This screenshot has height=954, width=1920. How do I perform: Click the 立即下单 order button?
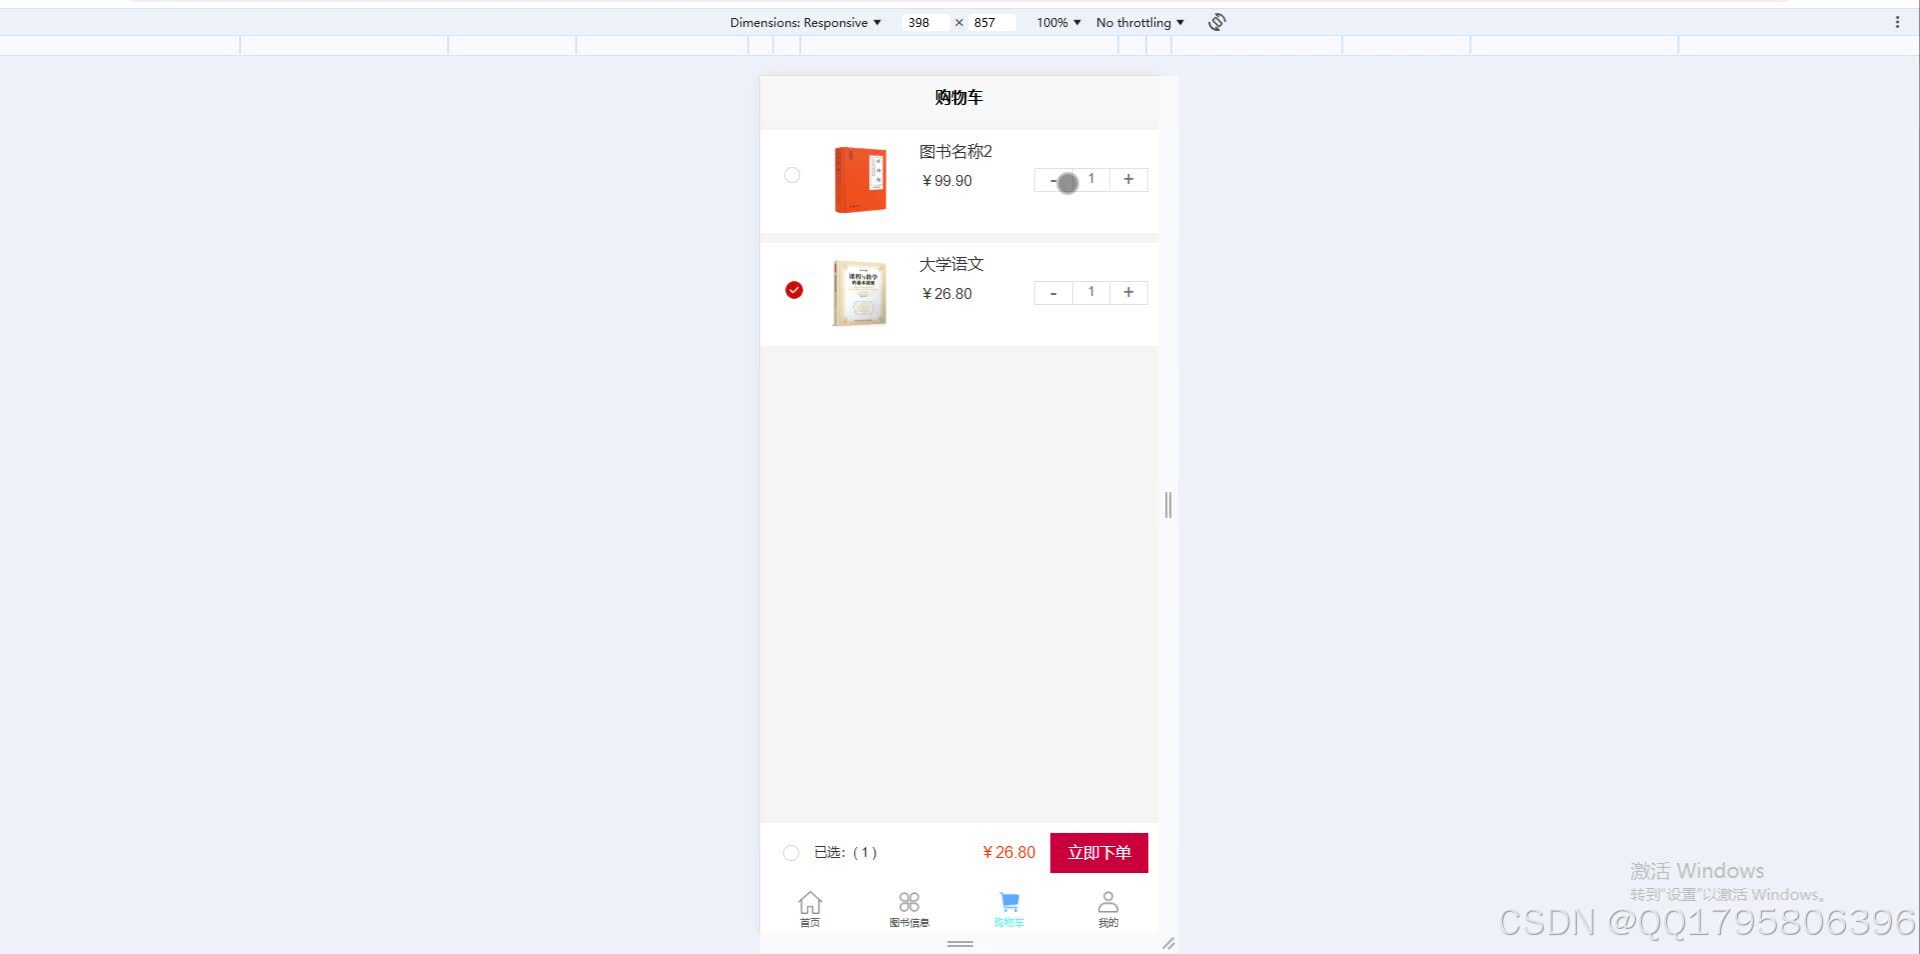[1098, 852]
